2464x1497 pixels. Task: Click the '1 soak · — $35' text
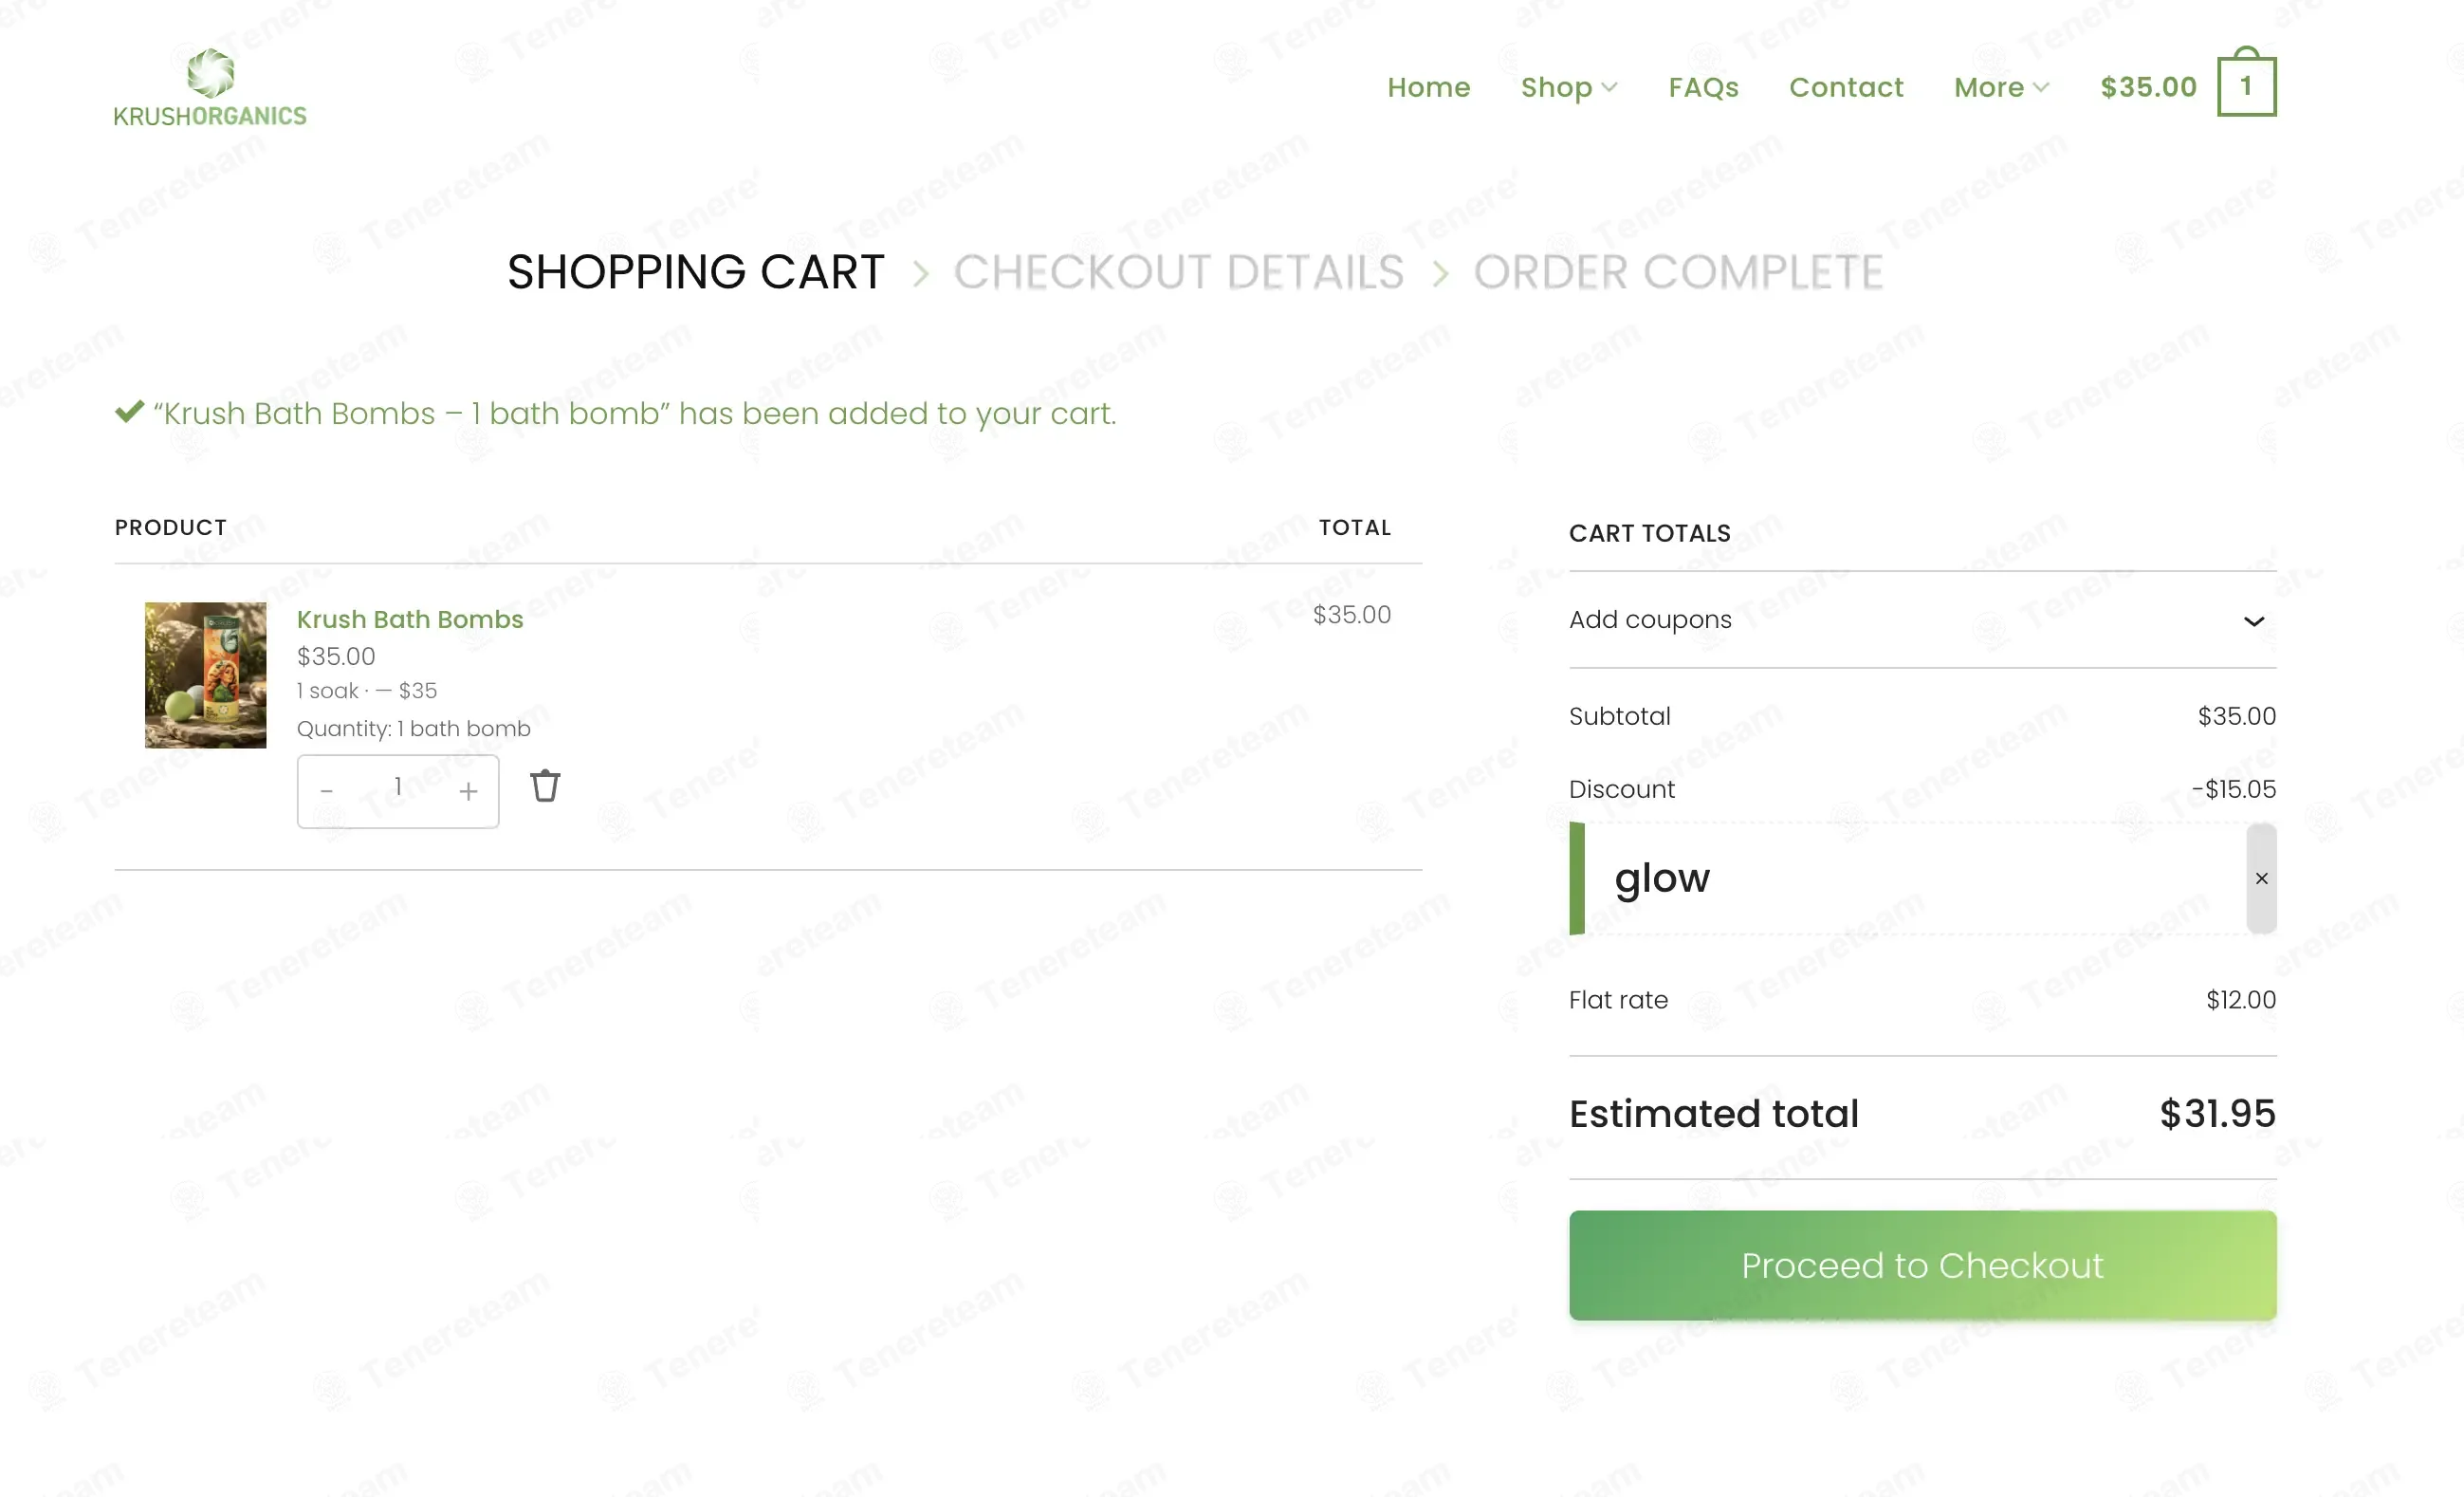(x=366, y=690)
